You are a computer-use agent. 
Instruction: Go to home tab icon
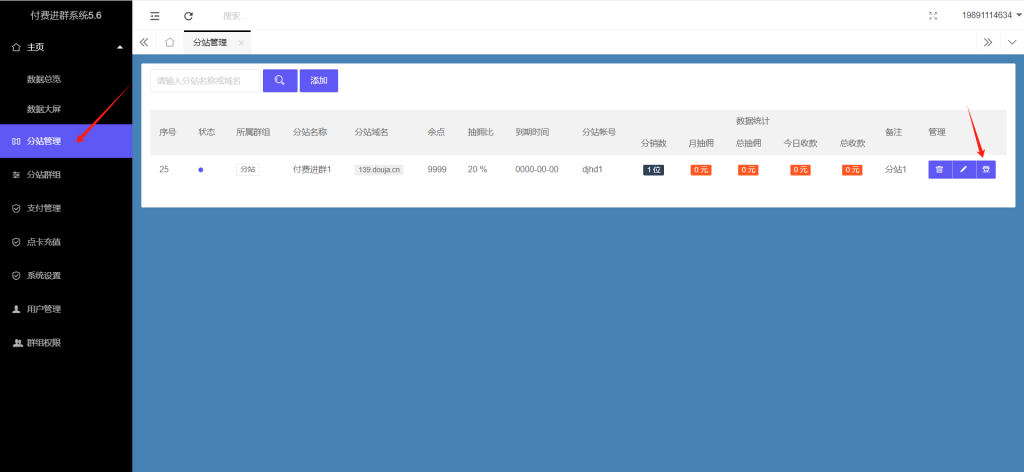170,42
